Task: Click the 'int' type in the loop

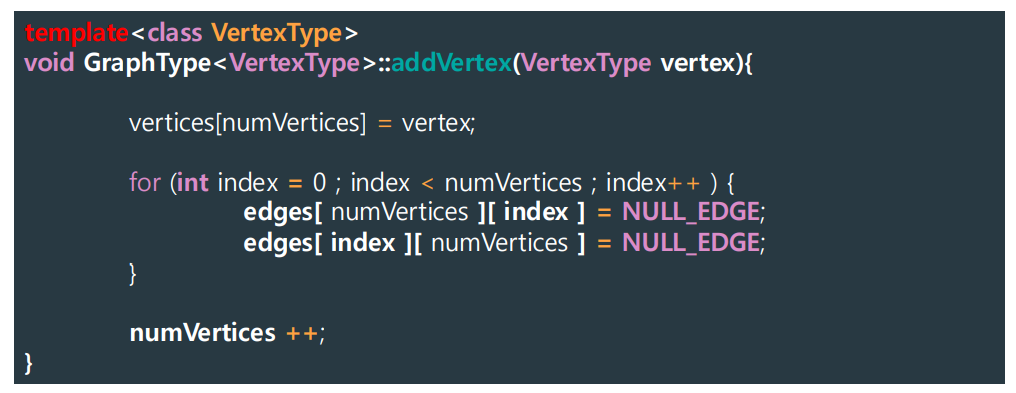Action: [193, 183]
